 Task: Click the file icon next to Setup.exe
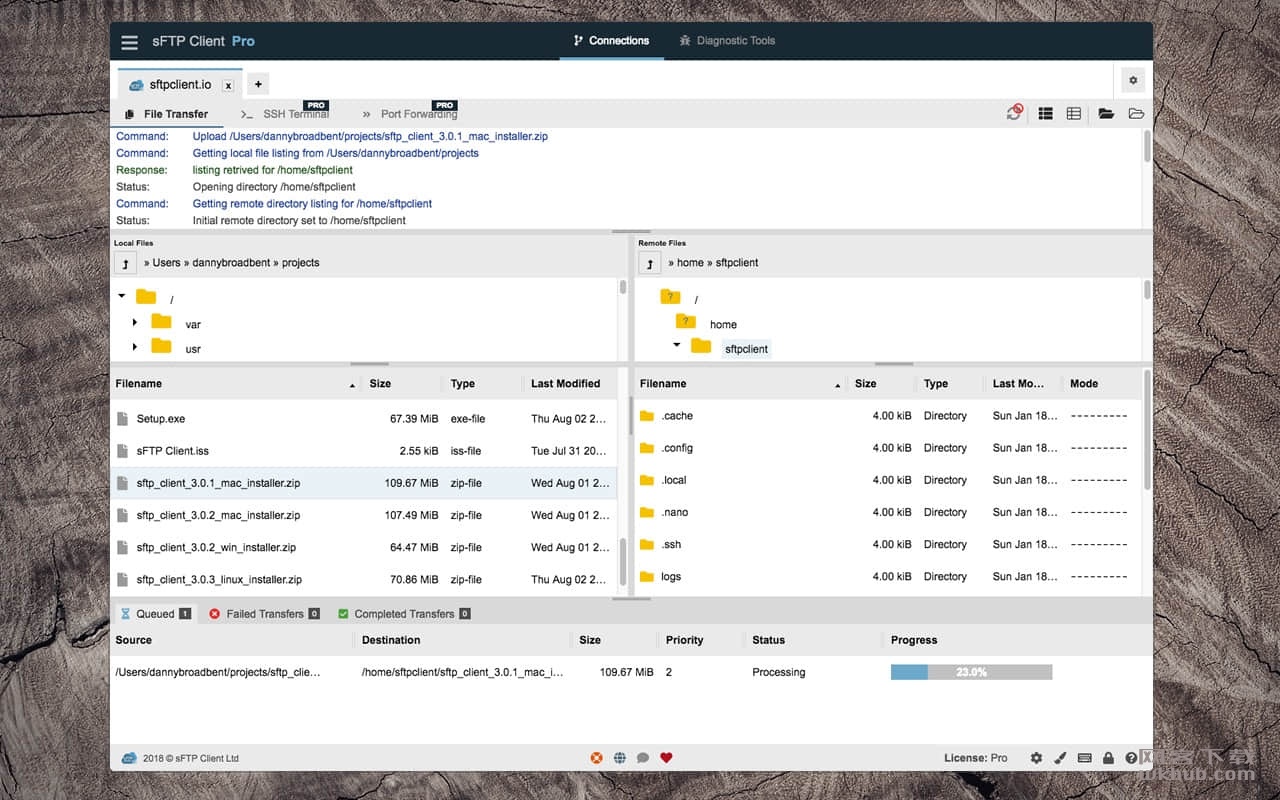click(x=123, y=419)
